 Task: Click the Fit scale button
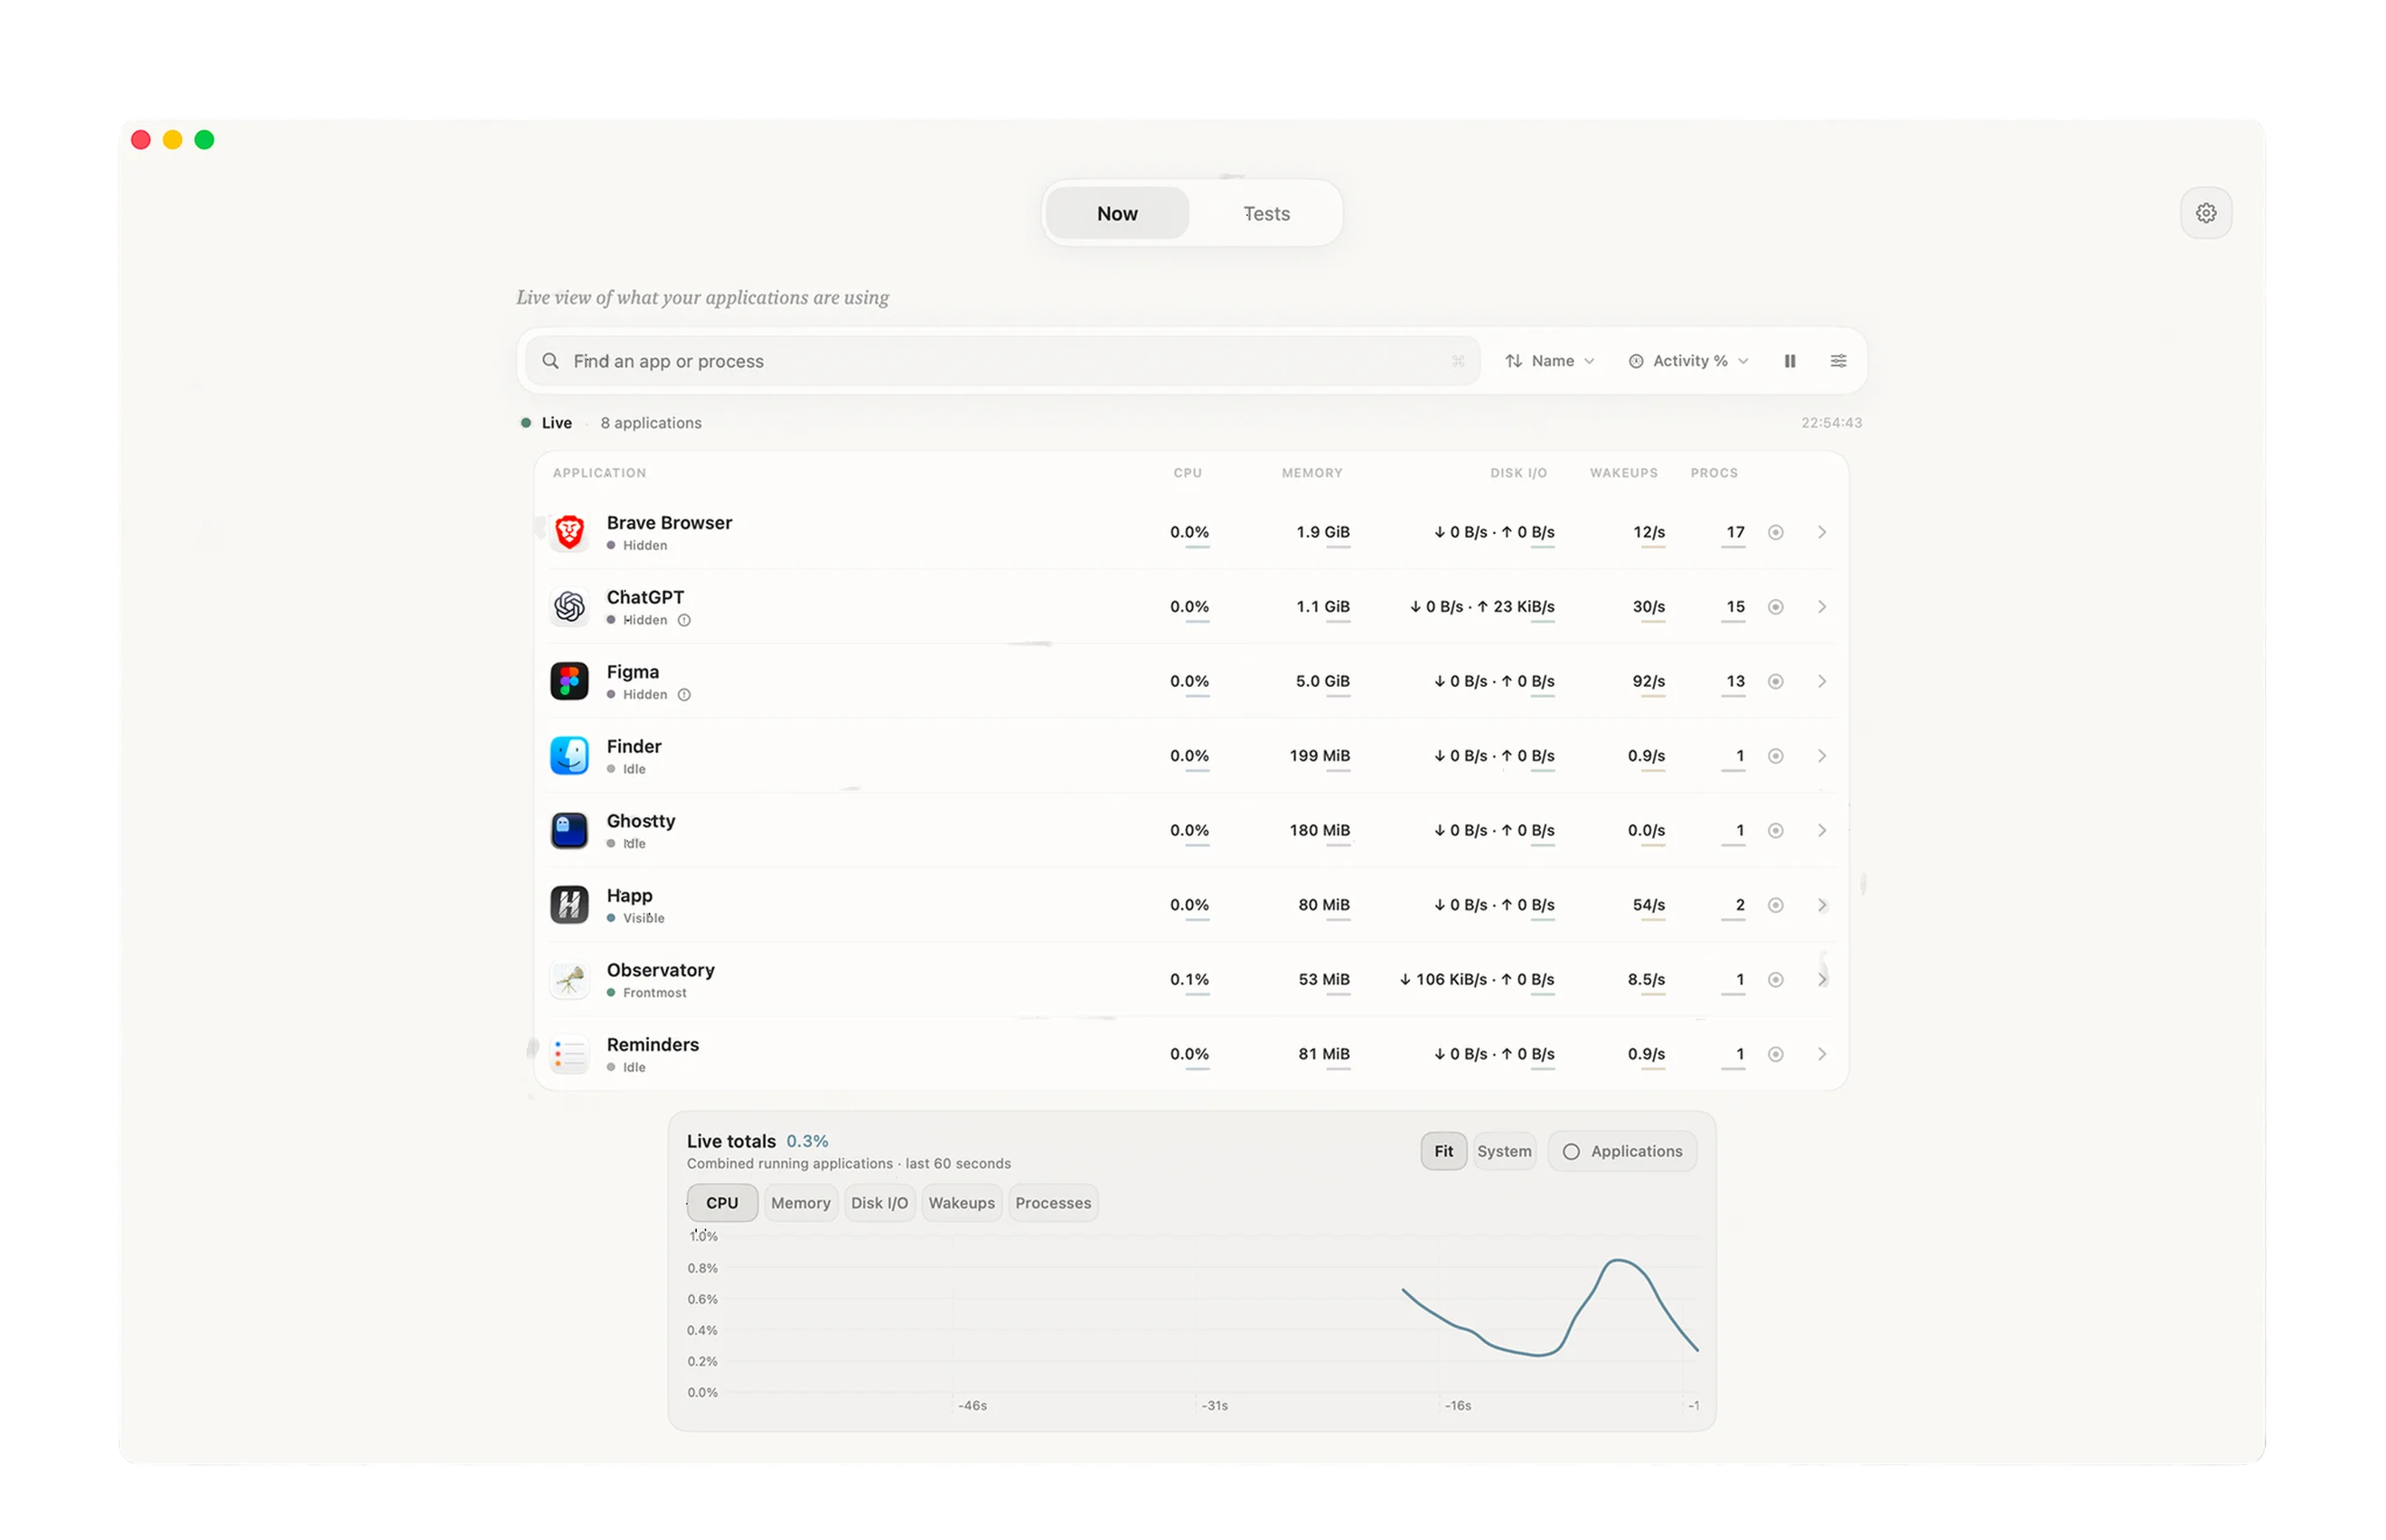pos(1443,1151)
